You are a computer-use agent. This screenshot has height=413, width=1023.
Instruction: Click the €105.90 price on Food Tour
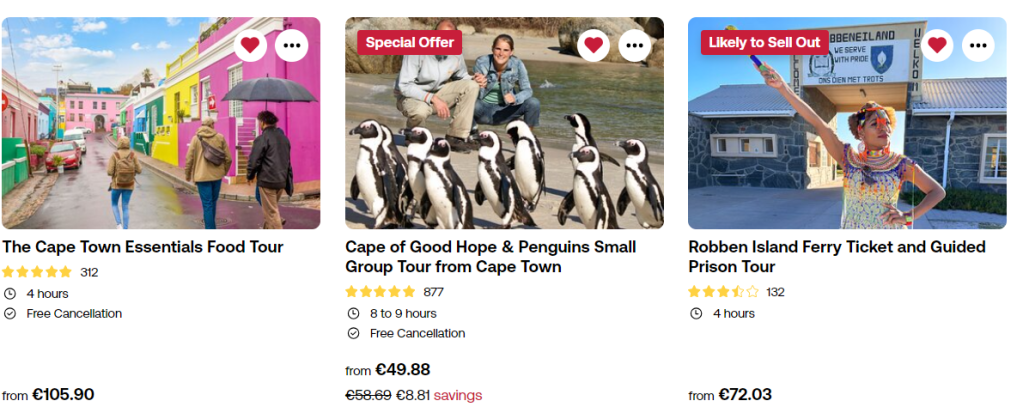pos(64,394)
